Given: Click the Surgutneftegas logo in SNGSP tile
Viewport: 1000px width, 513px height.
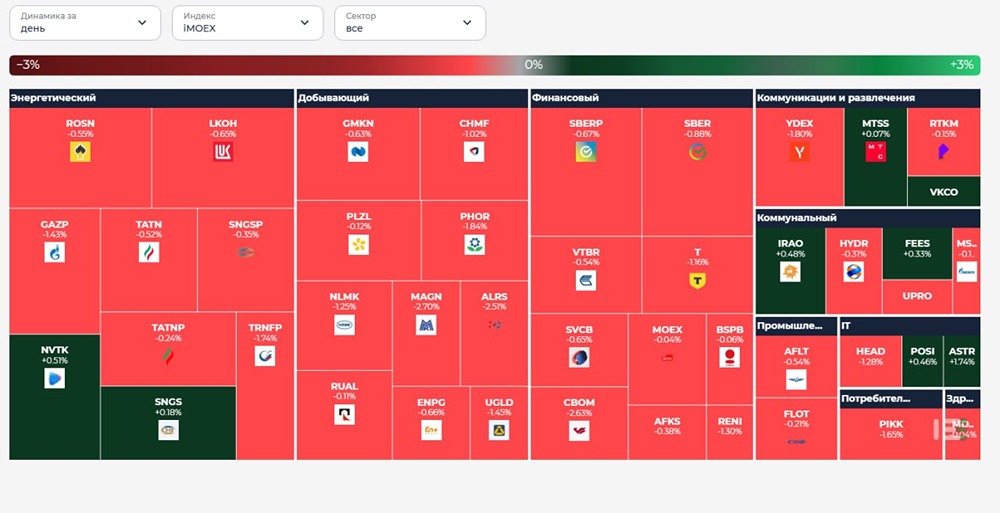Looking at the screenshot, I should coord(246,252).
